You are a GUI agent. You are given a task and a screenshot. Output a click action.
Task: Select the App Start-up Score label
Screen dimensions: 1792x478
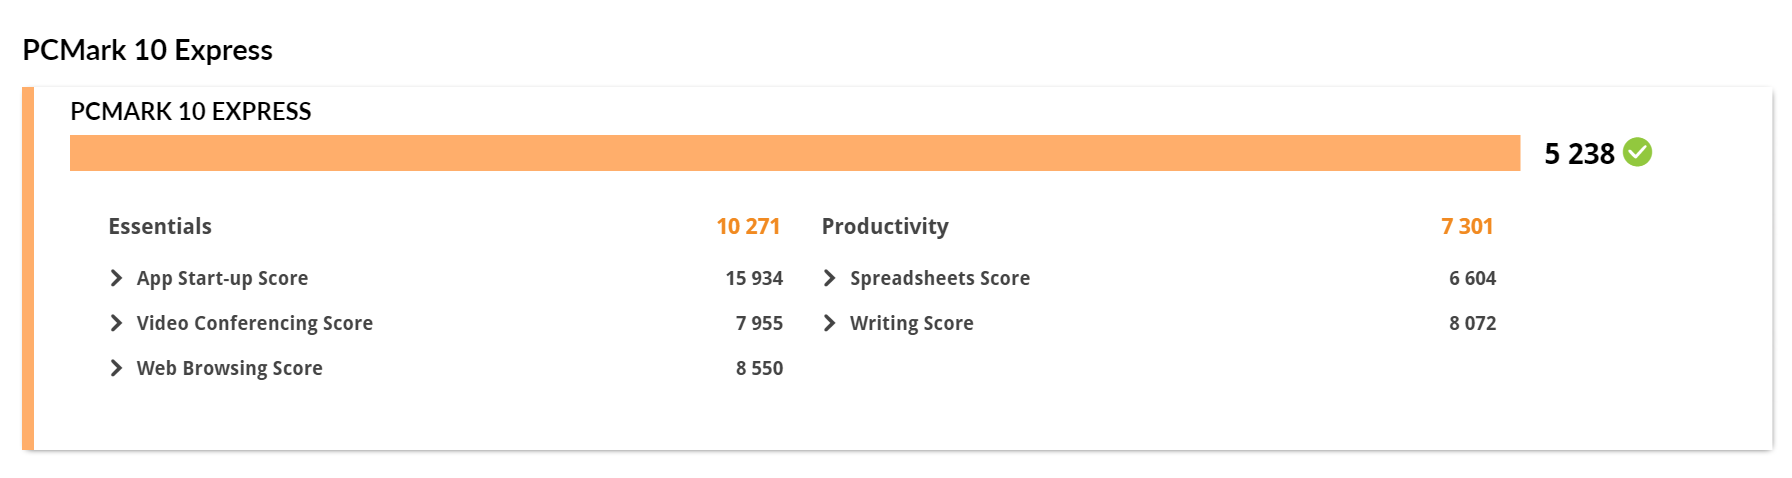pyautogui.click(x=222, y=279)
